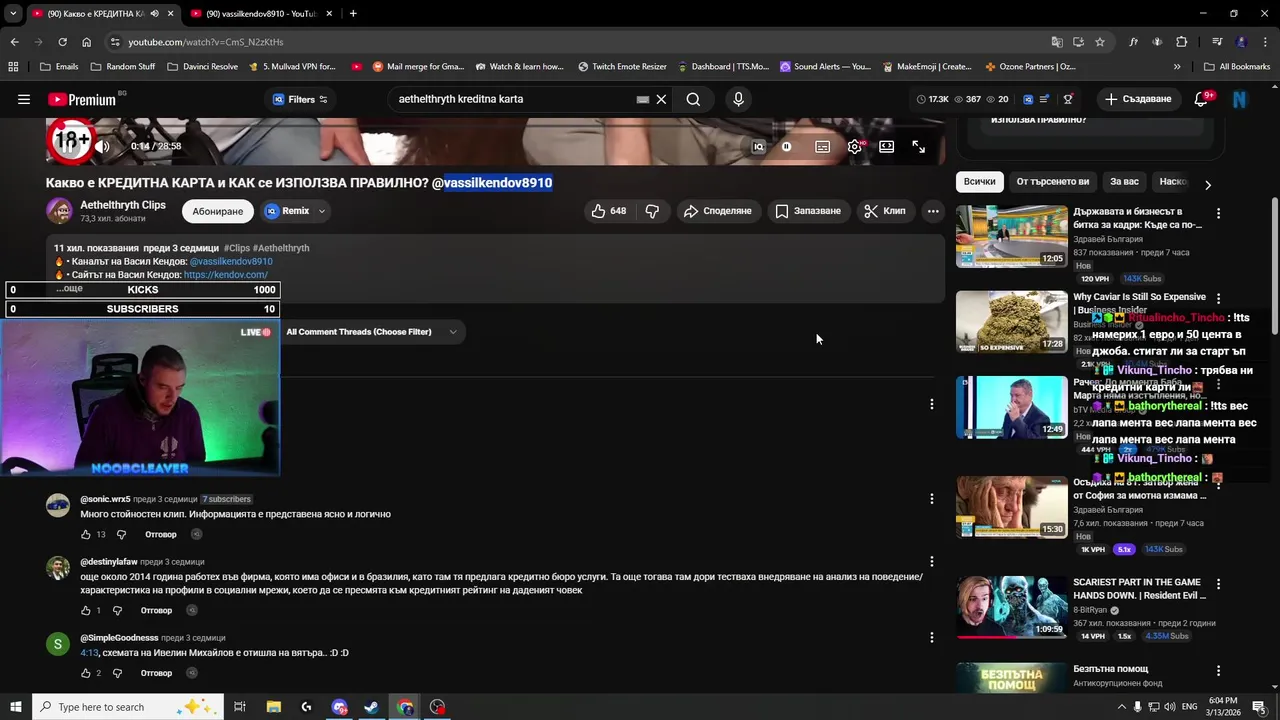Expand the Remix dropdown arrow
Image resolution: width=1280 pixels, height=720 pixels.
(321, 211)
